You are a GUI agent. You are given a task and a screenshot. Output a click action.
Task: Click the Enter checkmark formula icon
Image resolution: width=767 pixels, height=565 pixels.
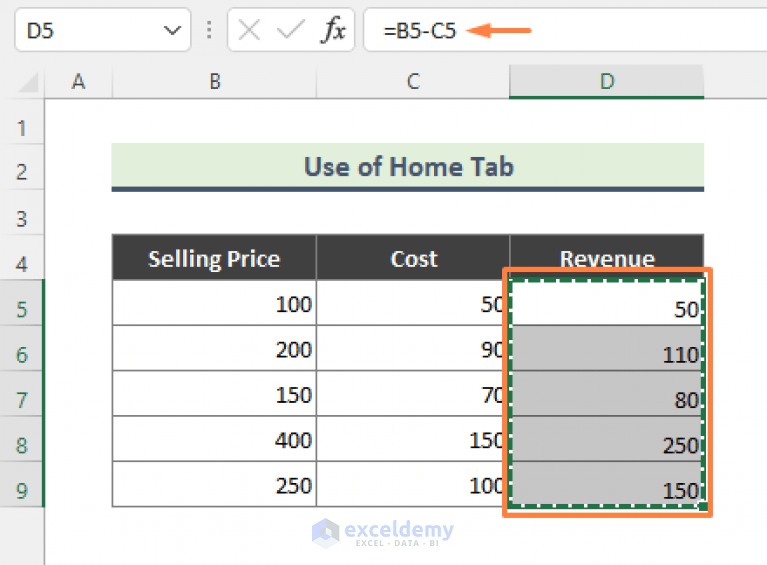point(291,30)
